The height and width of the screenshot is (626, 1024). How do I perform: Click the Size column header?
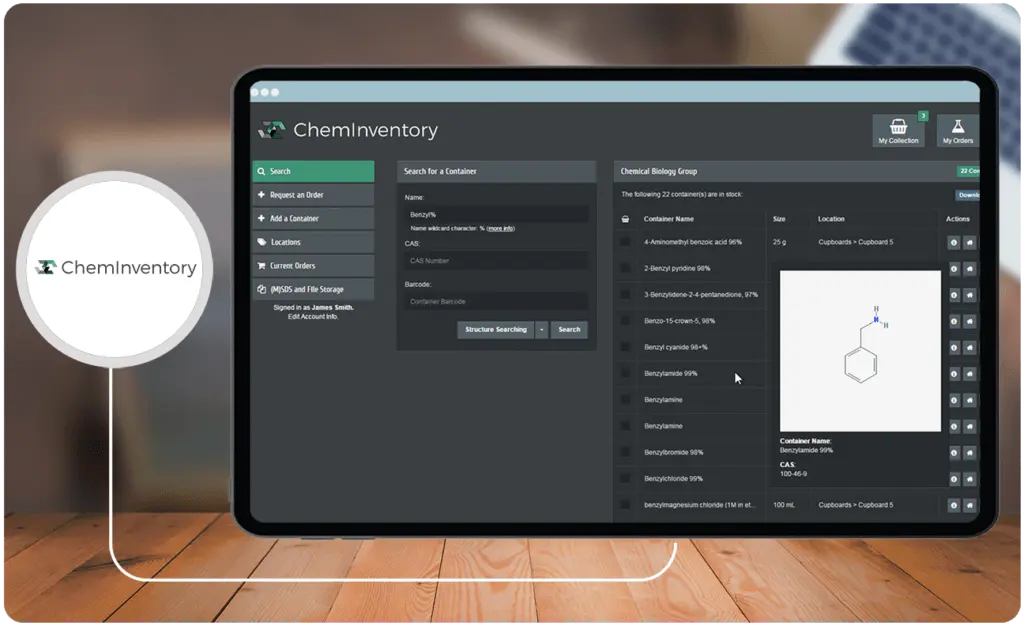pos(779,219)
